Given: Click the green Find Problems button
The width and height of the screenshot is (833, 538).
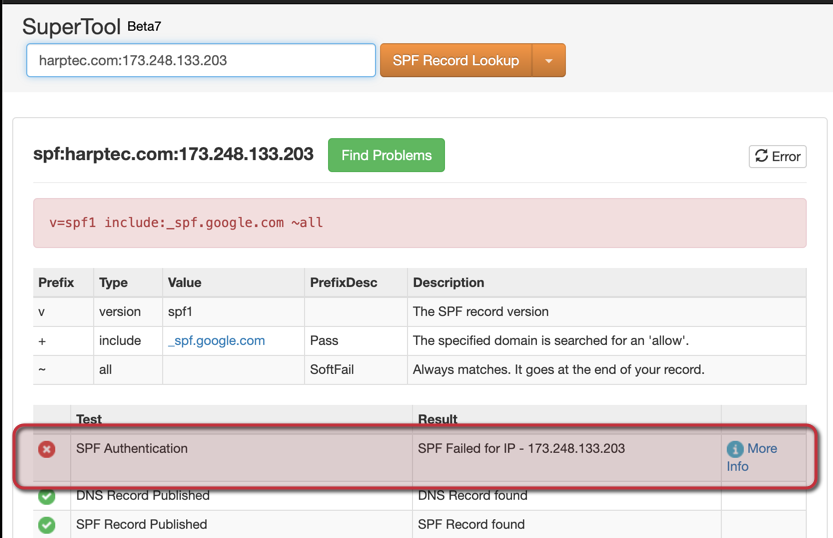Looking at the screenshot, I should tap(386, 155).
